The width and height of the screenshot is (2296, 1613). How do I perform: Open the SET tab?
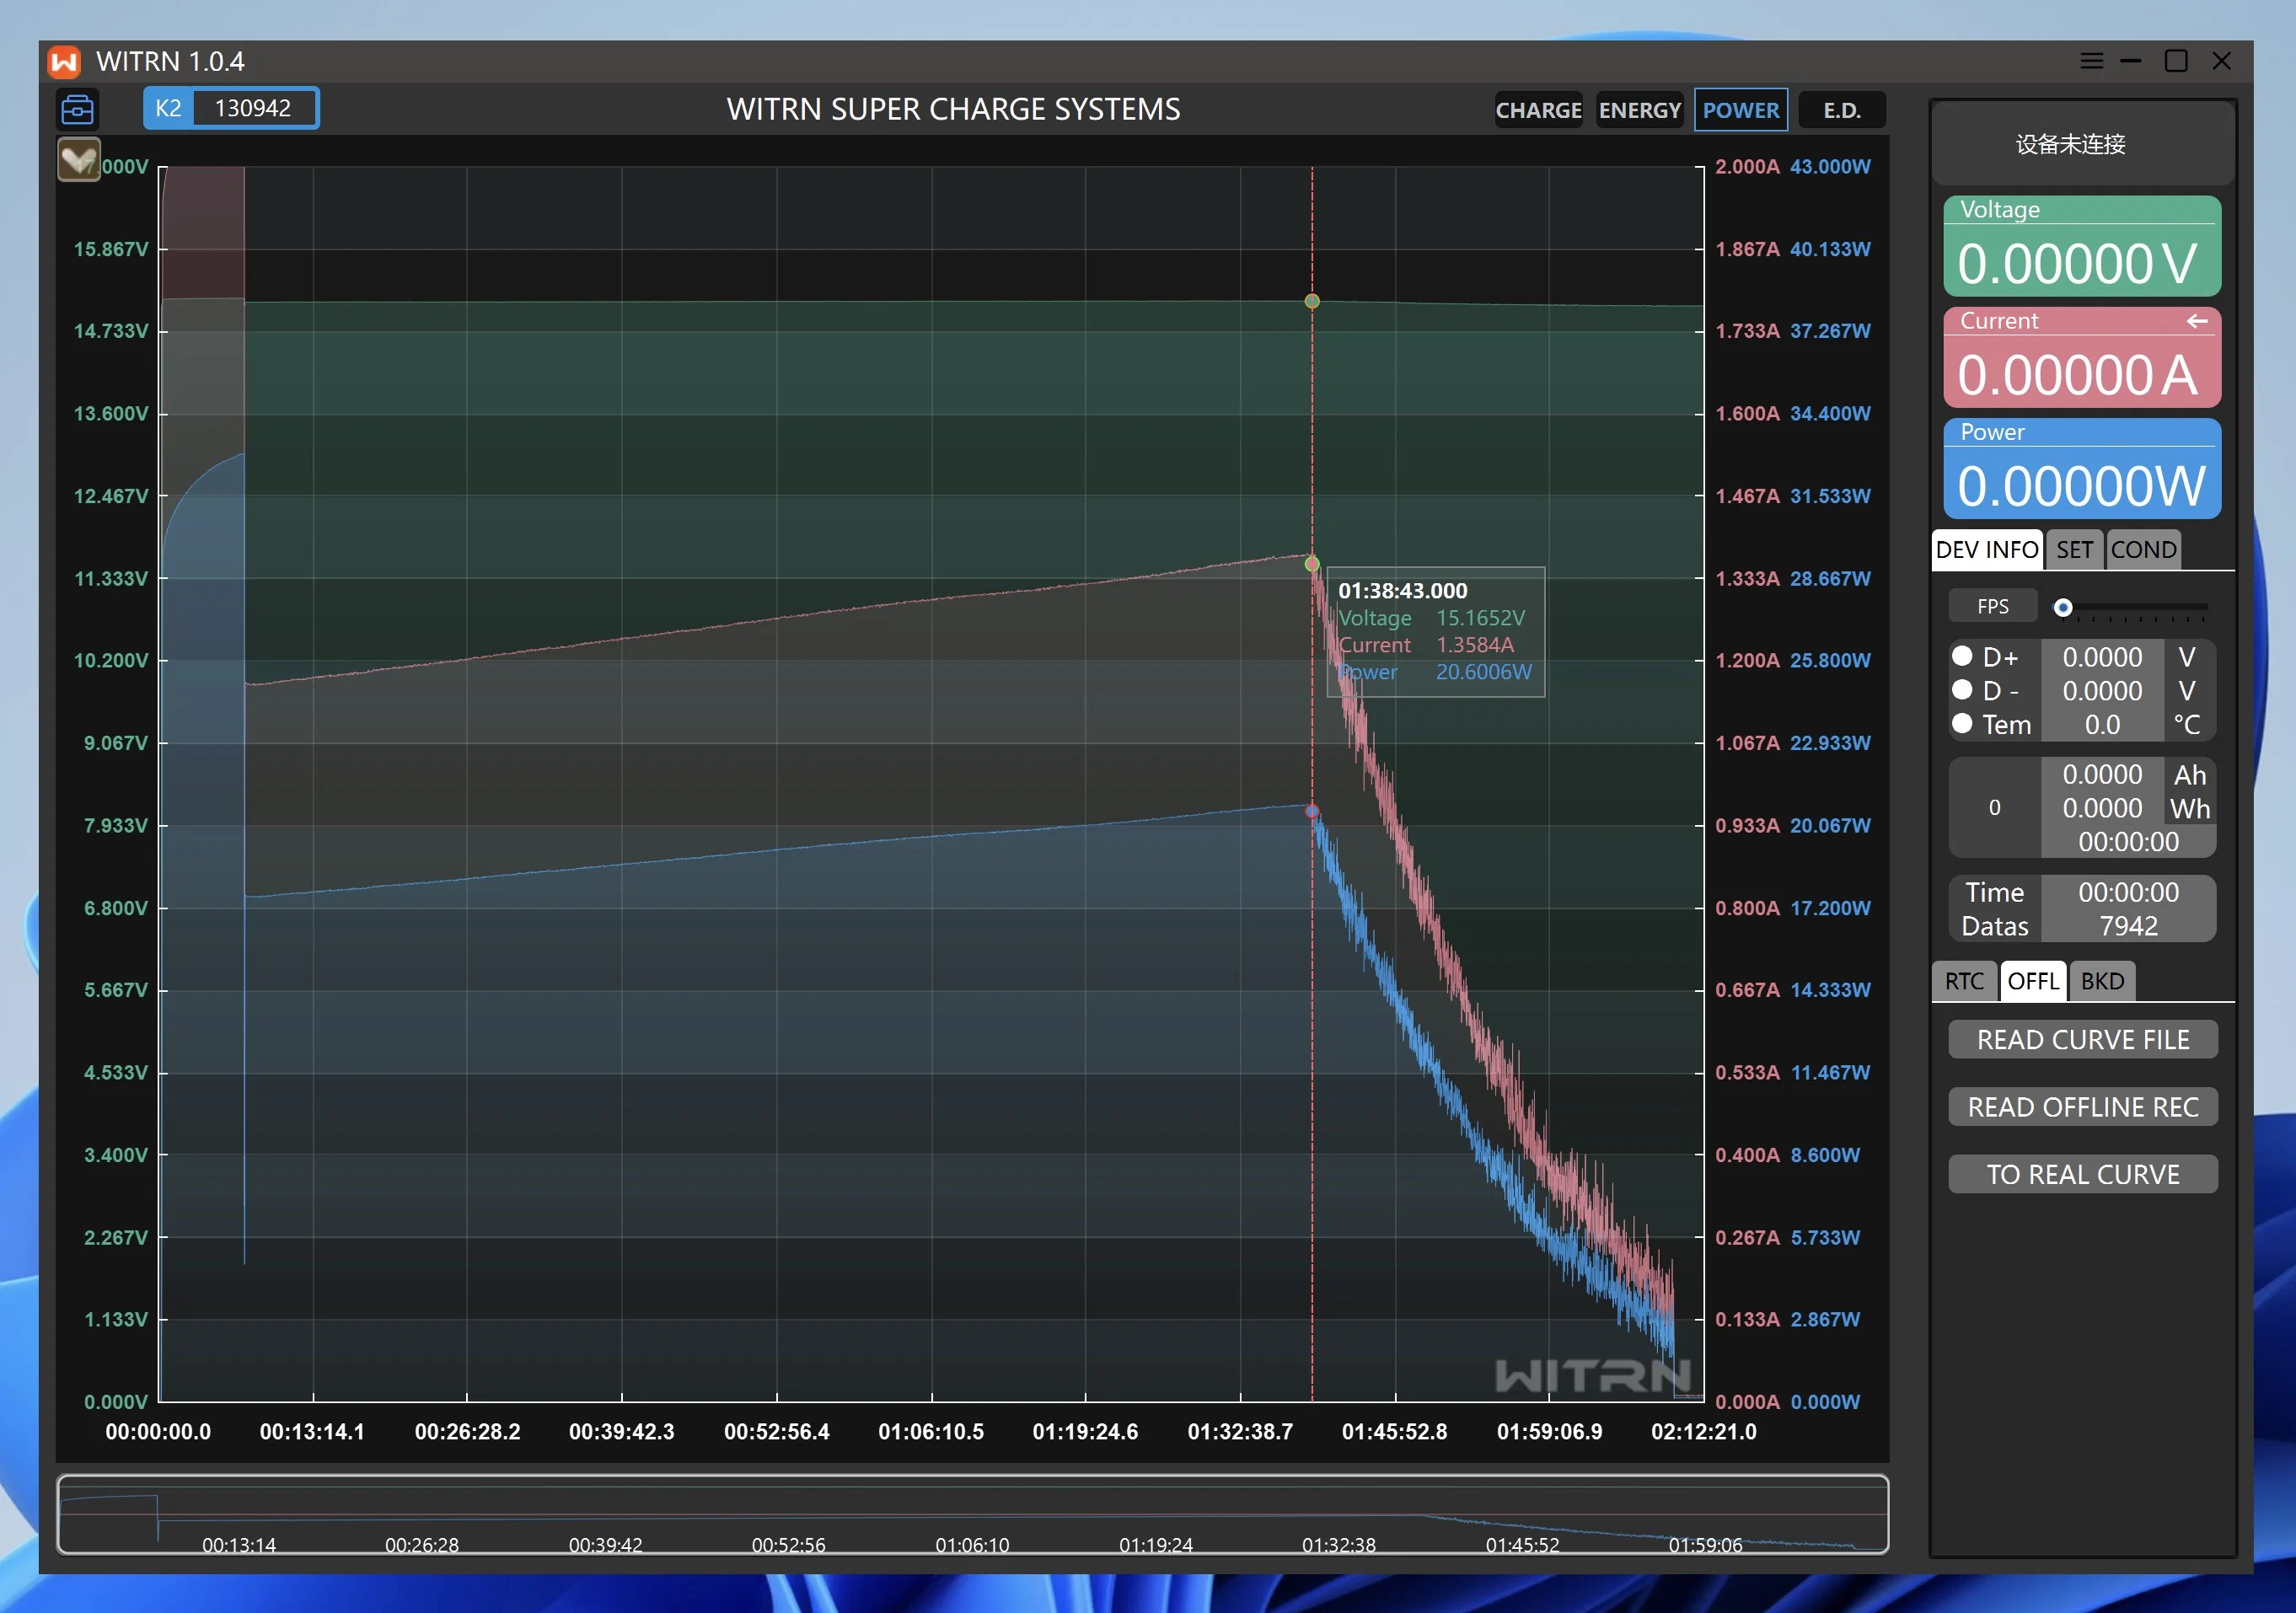coord(2074,550)
